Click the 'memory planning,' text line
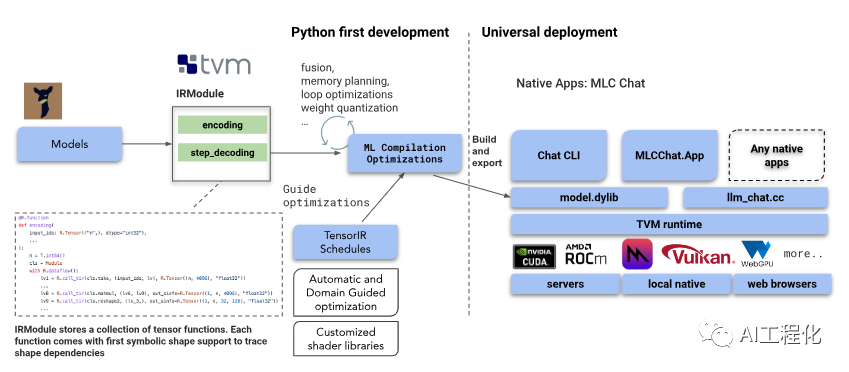This screenshot has height=372, width=849. pyautogui.click(x=345, y=82)
